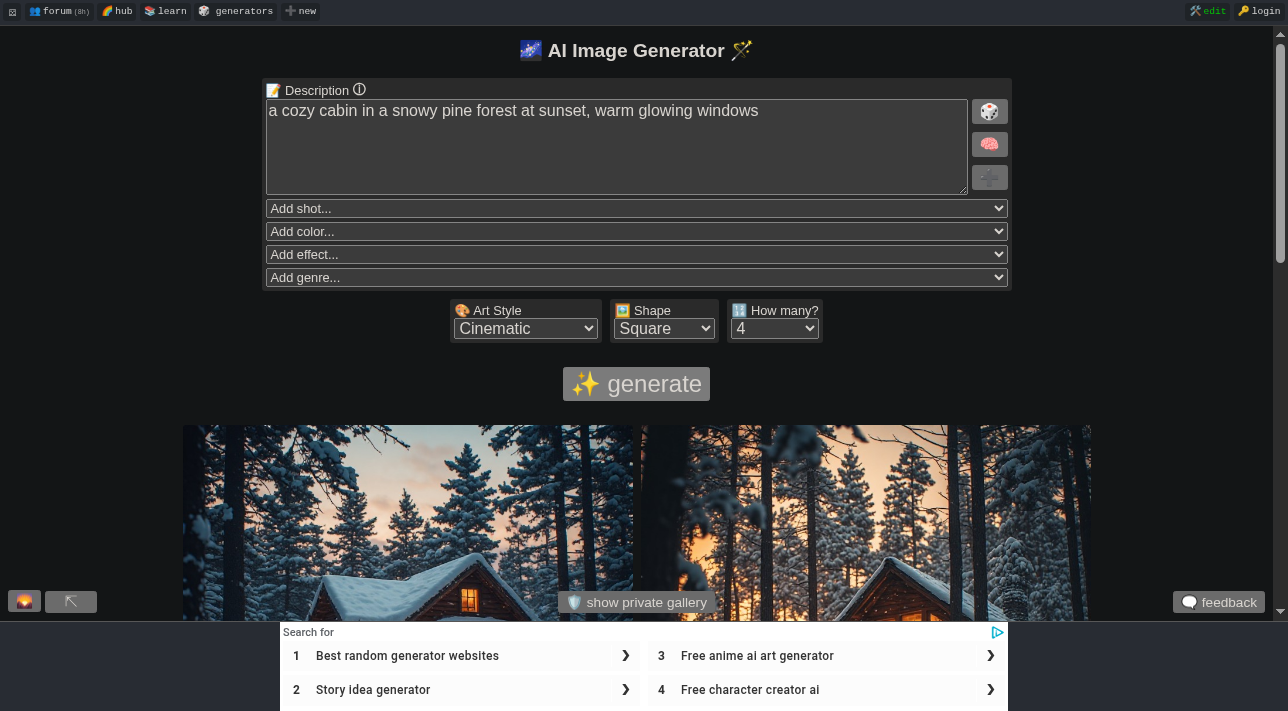The width and height of the screenshot is (1288, 711).
Task: Click the generate button
Action: [636, 384]
